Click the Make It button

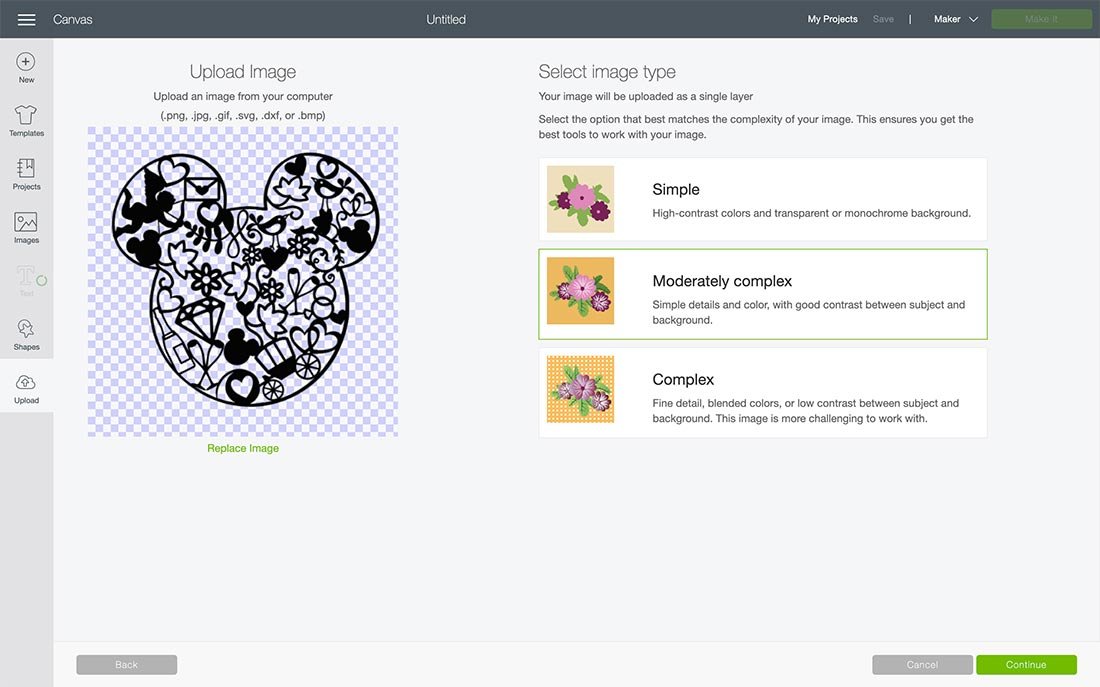(x=1041, y=19)
